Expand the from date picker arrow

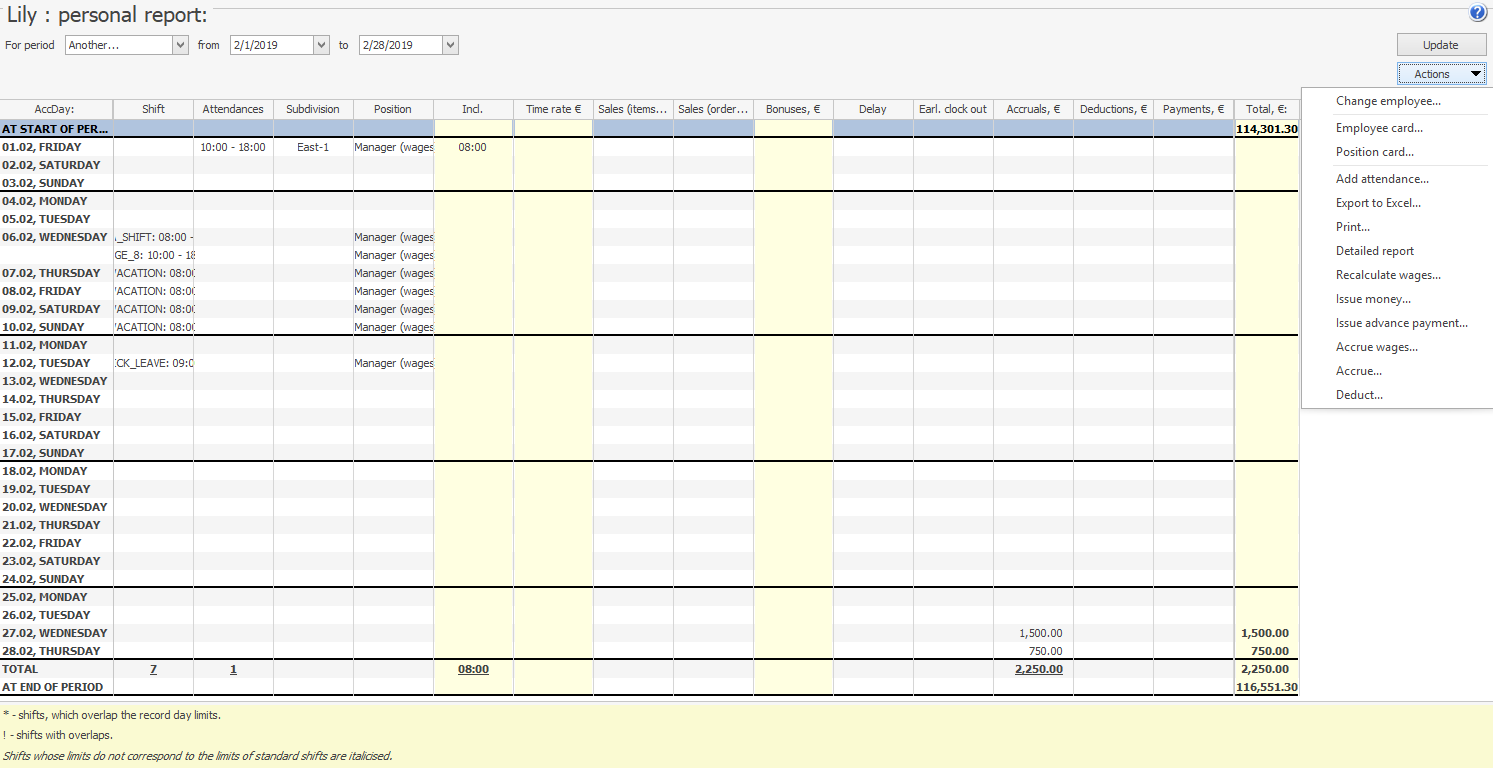tap(321, 45)
